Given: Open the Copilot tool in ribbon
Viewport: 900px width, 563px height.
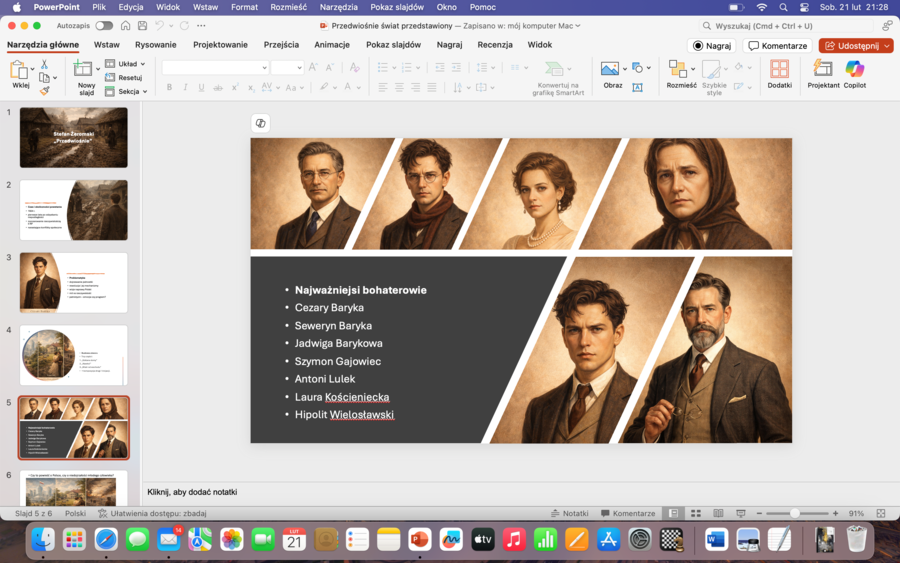Looking at the screenshot, I should (854, 69).
